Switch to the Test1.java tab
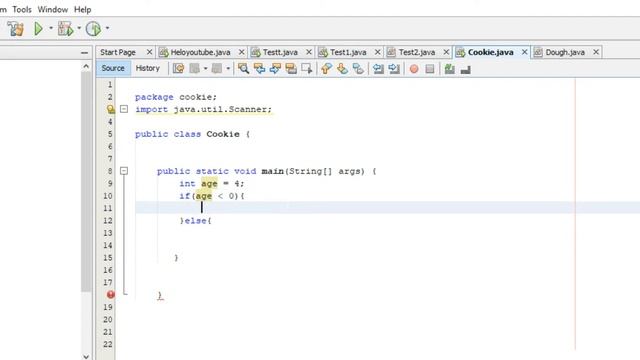 [x=348, y=52]
